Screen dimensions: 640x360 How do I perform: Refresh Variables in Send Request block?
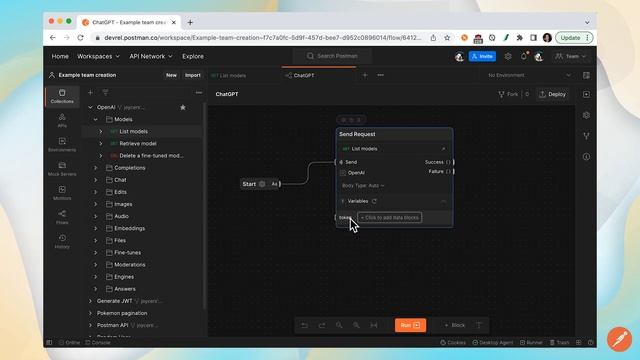[374, 201]
